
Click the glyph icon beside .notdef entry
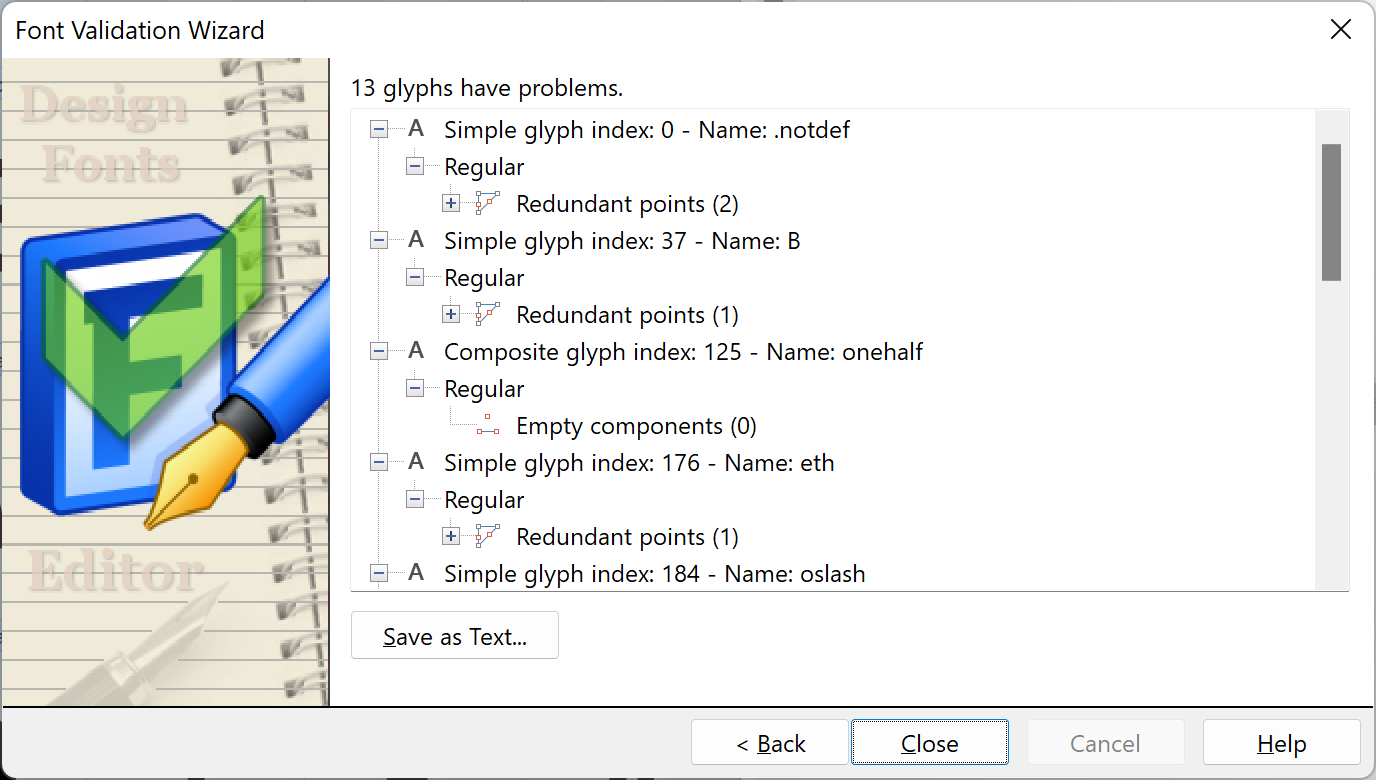[x=416, y=129]
